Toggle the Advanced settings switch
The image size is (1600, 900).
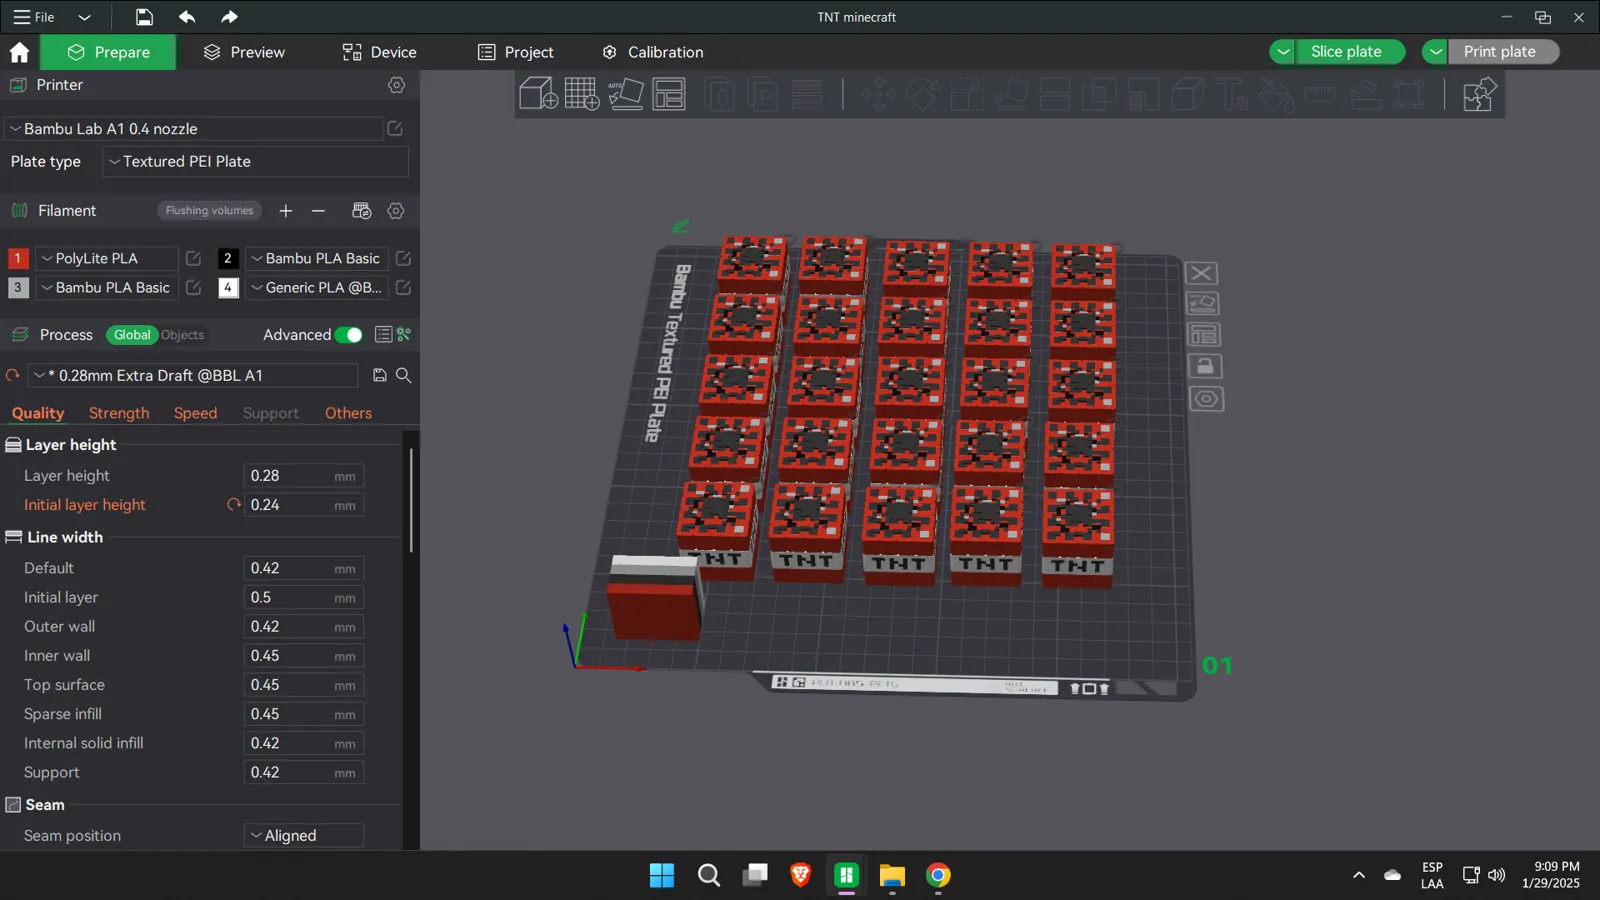pos(348,335)
